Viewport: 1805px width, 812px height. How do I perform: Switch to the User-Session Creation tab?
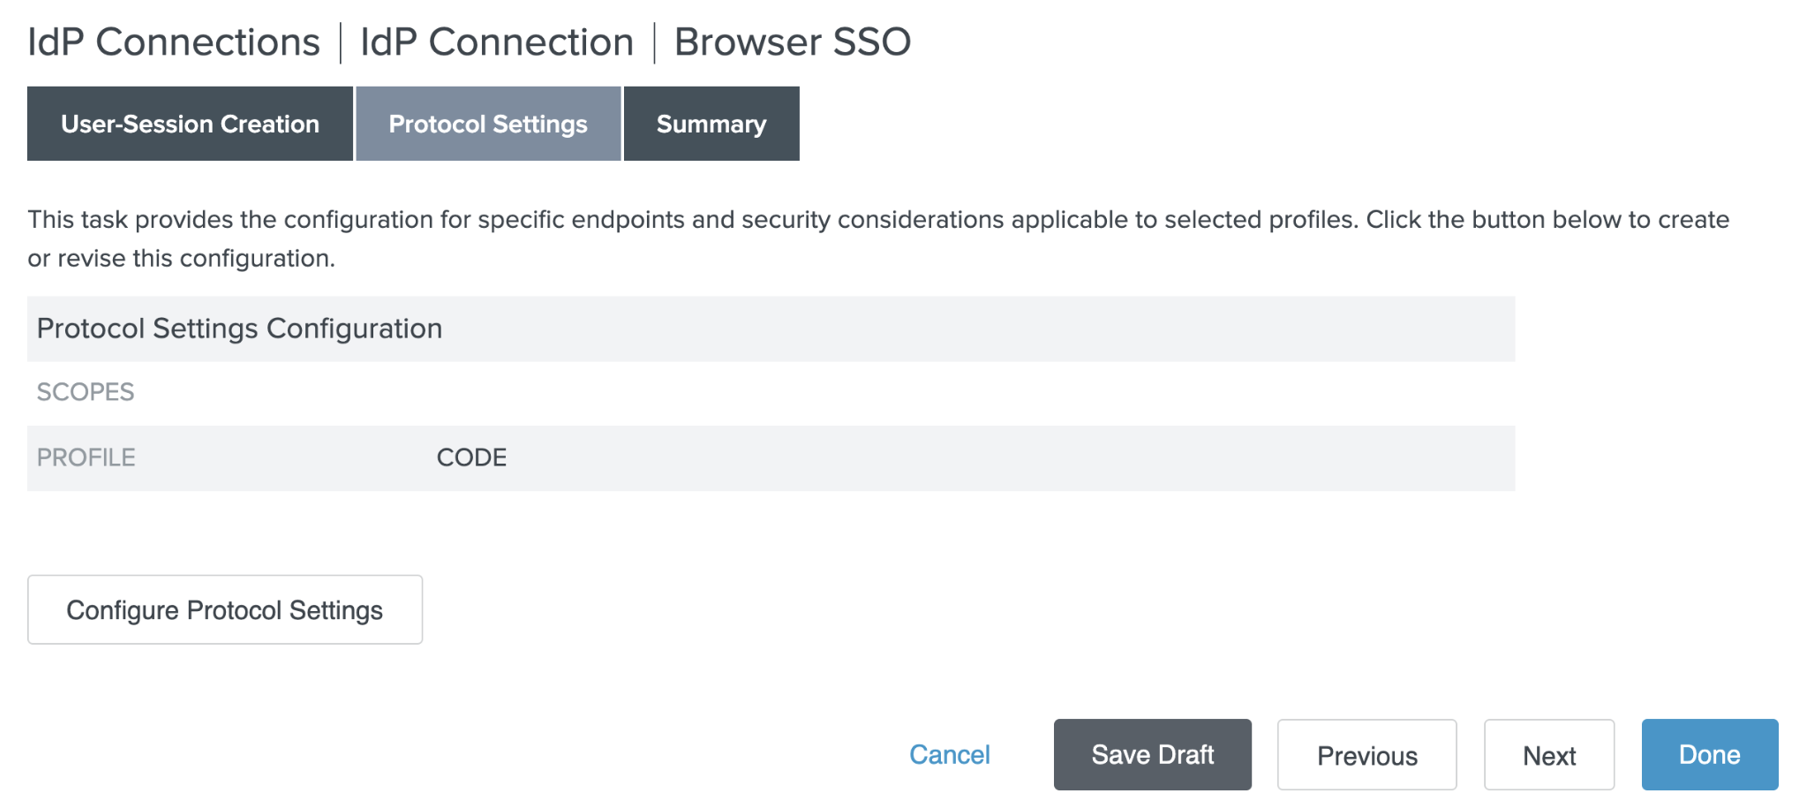pyautogui.click(x=190, y=124)
